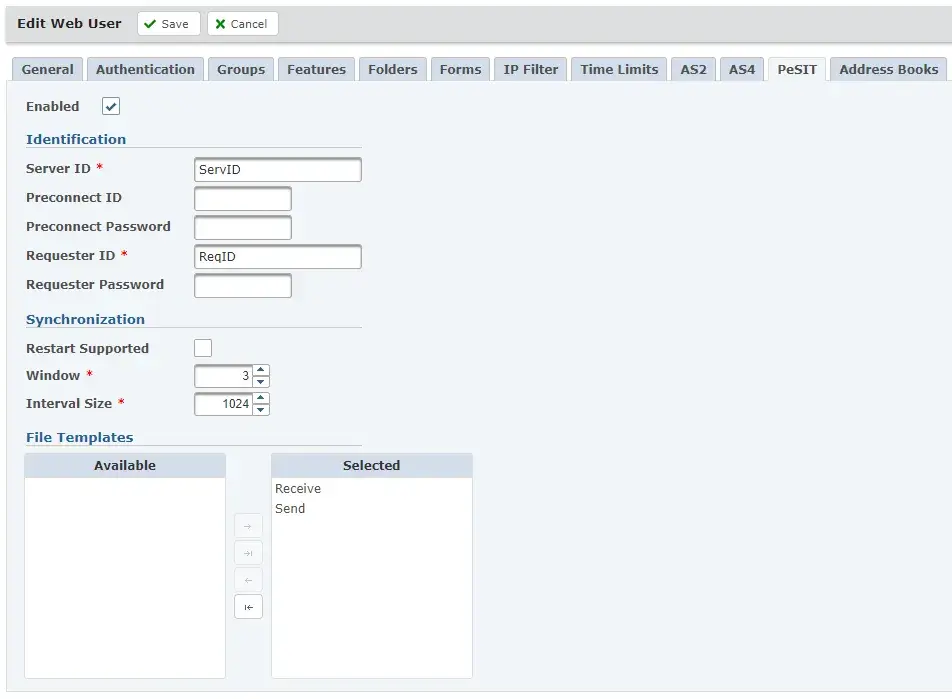Image resolution: width=952 pixels, height=699 pixels.
Task: Decrease Interval Size using its down arrow
Action: pyautogui.click(x=260, y=409)
